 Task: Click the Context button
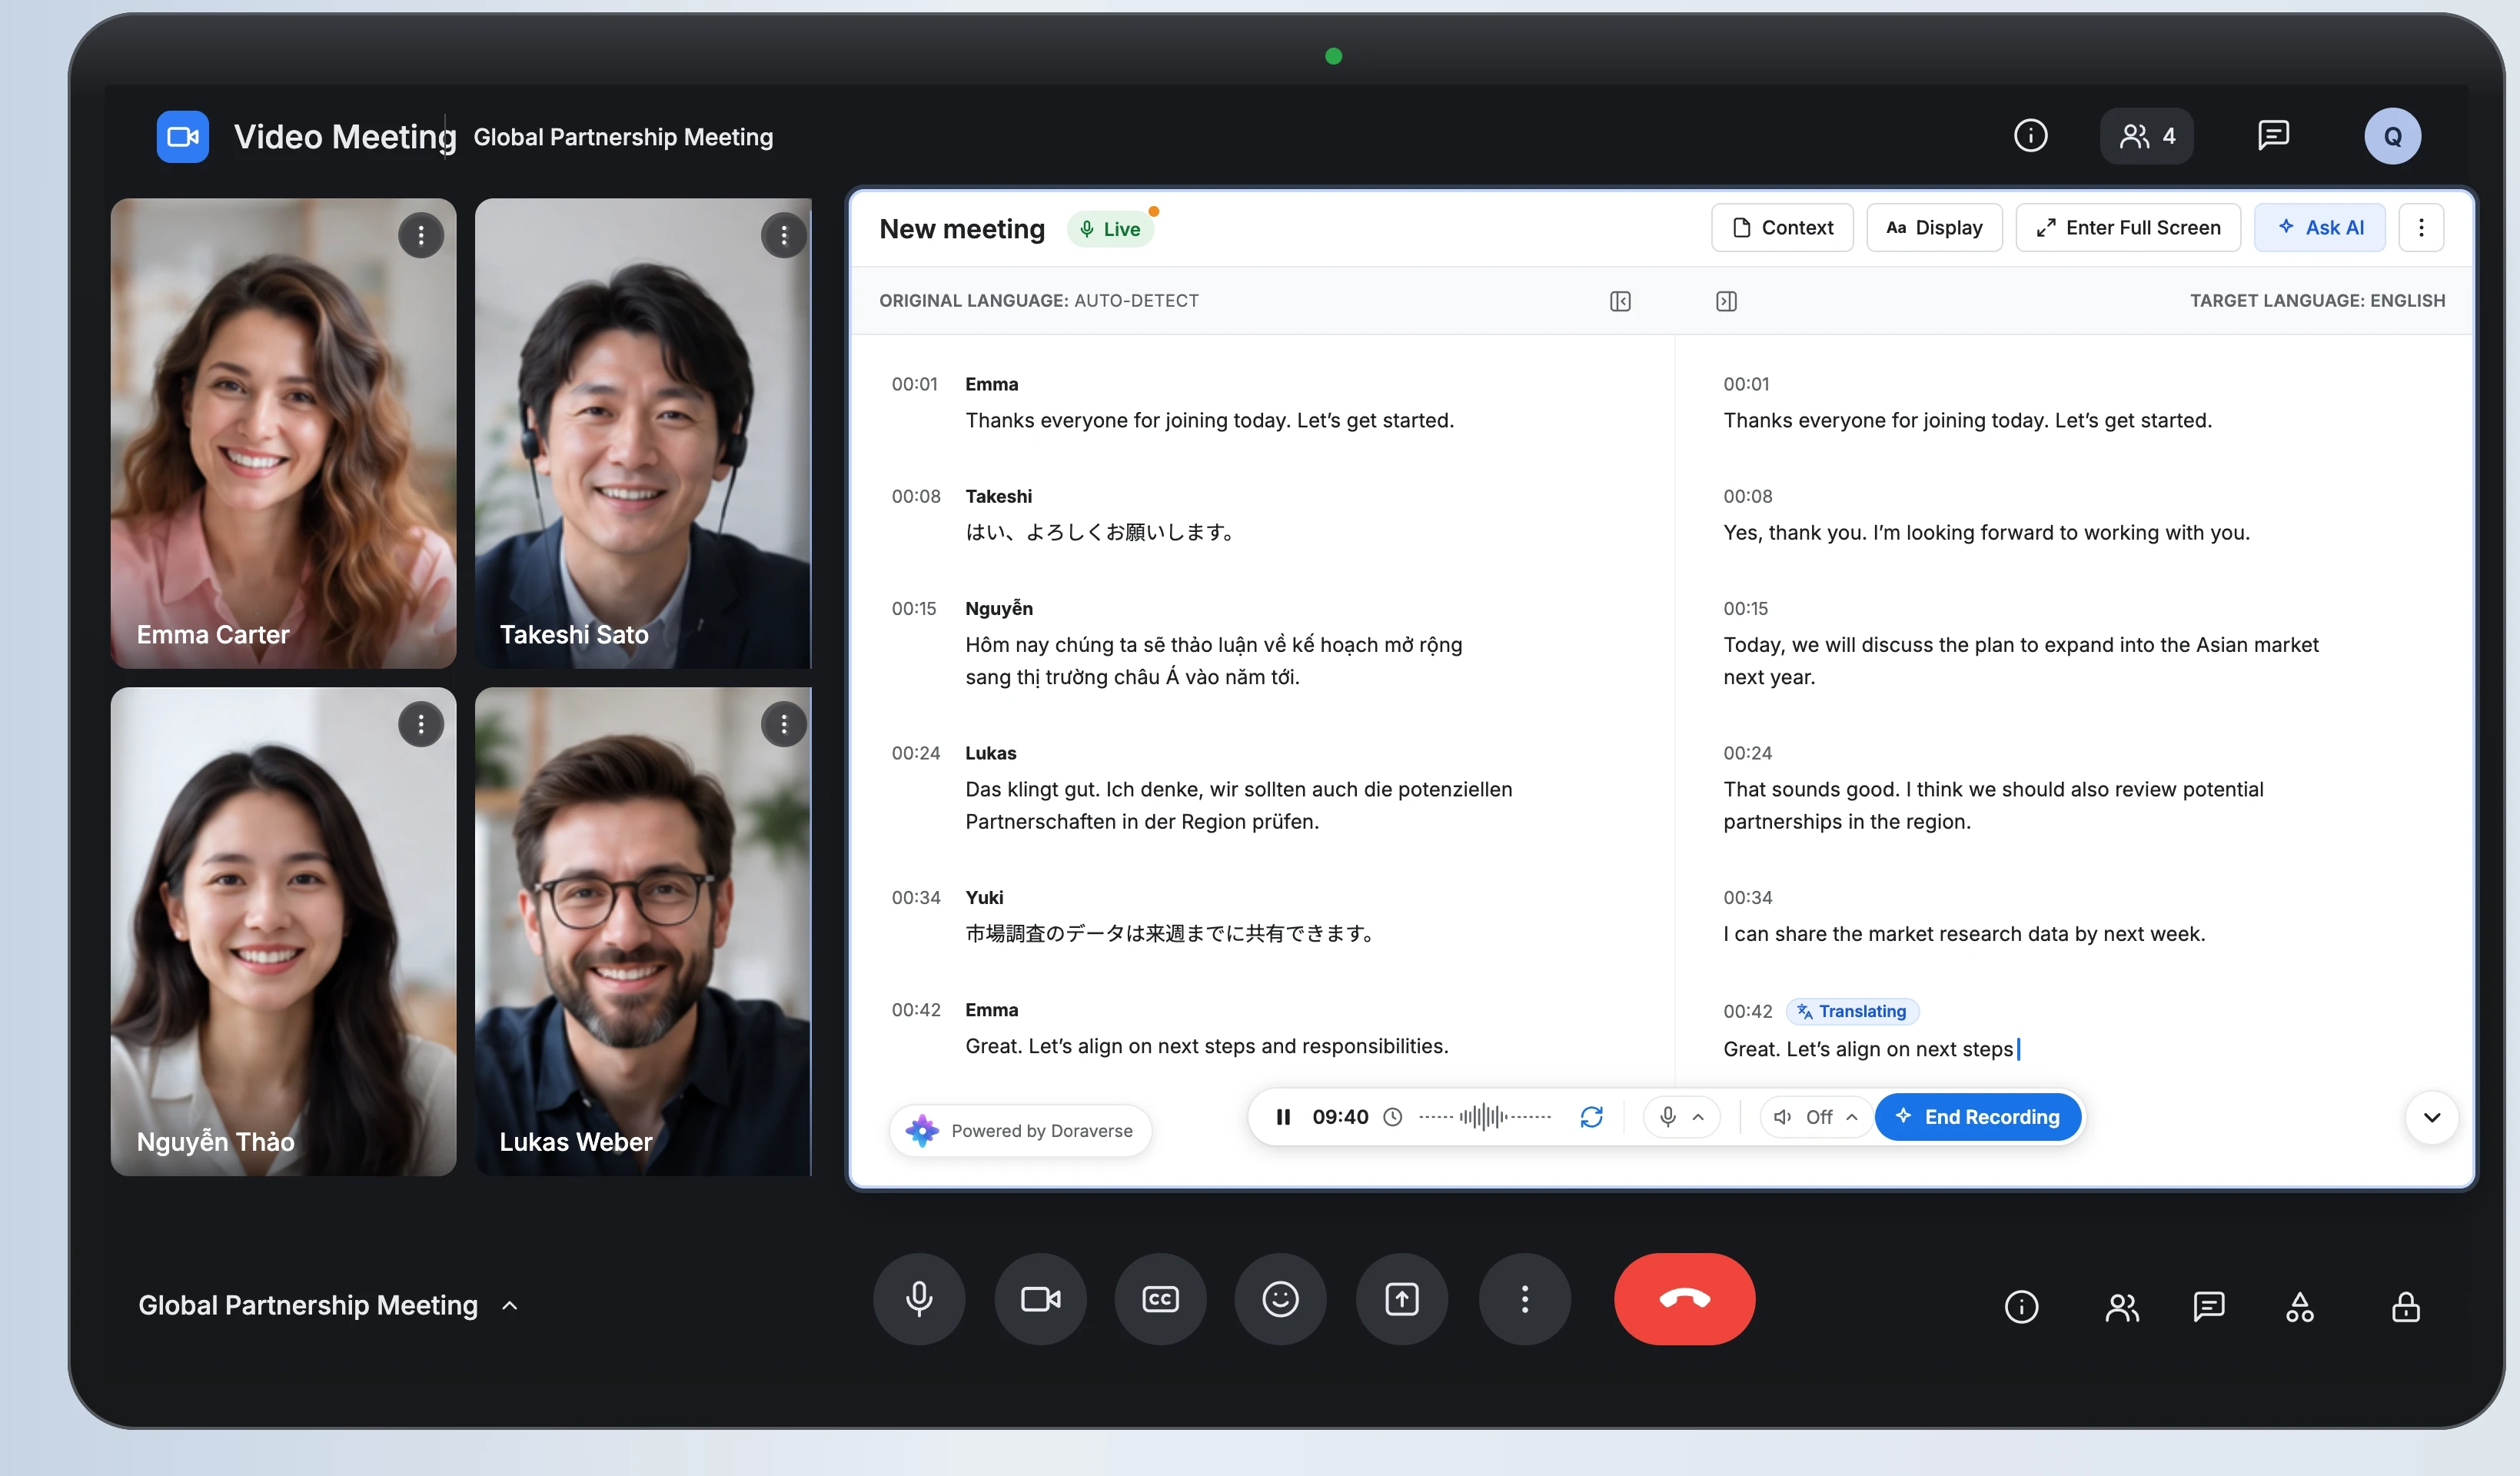1782,228
